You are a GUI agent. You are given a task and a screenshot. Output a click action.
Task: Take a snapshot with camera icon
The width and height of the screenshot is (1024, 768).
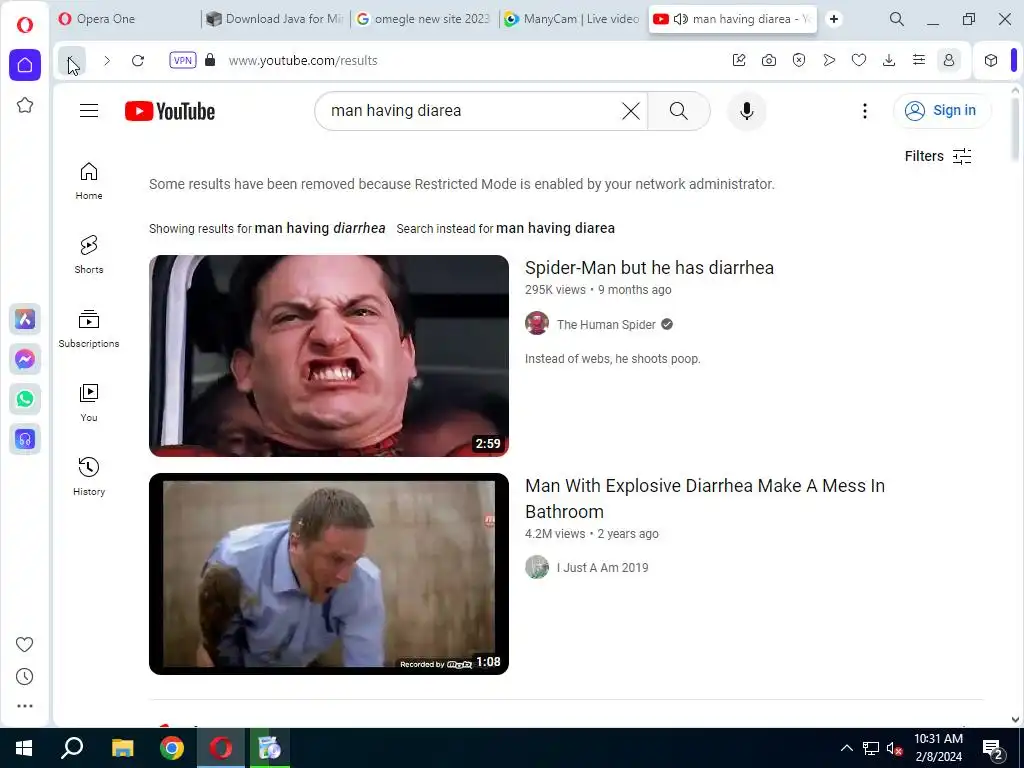click(769, 60)
